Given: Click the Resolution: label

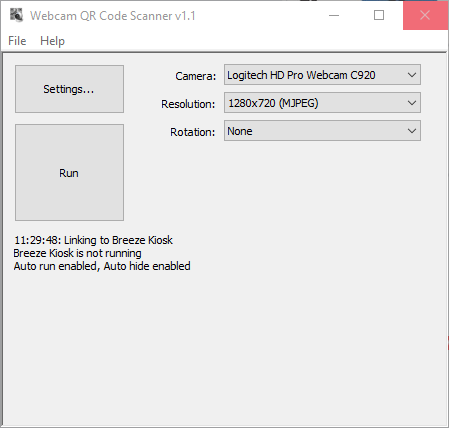Looking at the screenshot, I should pyautogui.click(x=188, y=104).
